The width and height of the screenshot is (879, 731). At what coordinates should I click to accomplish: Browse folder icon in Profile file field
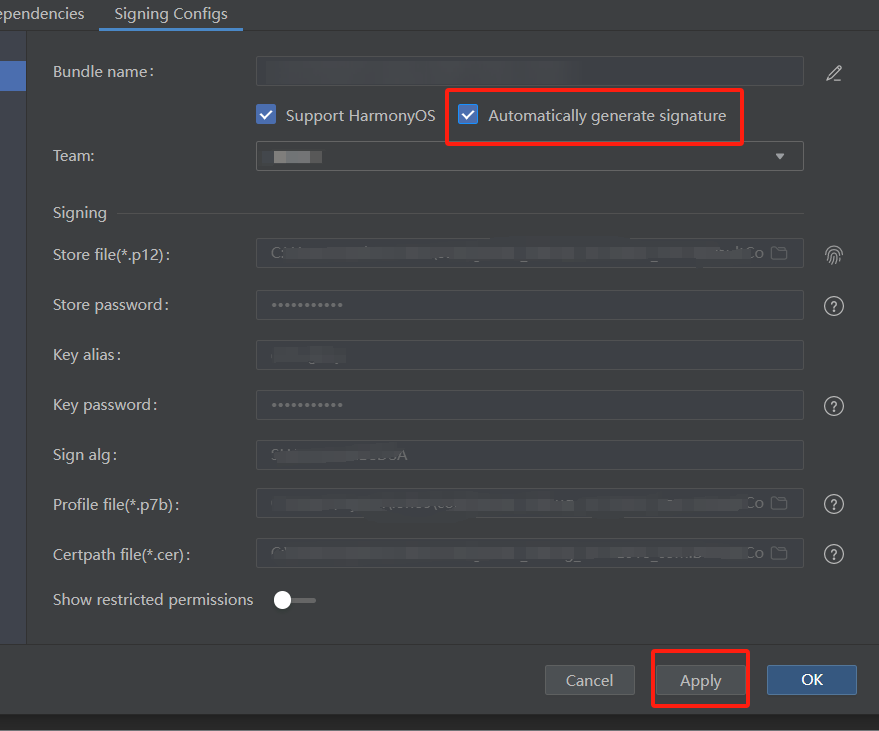tap(779, 503)
